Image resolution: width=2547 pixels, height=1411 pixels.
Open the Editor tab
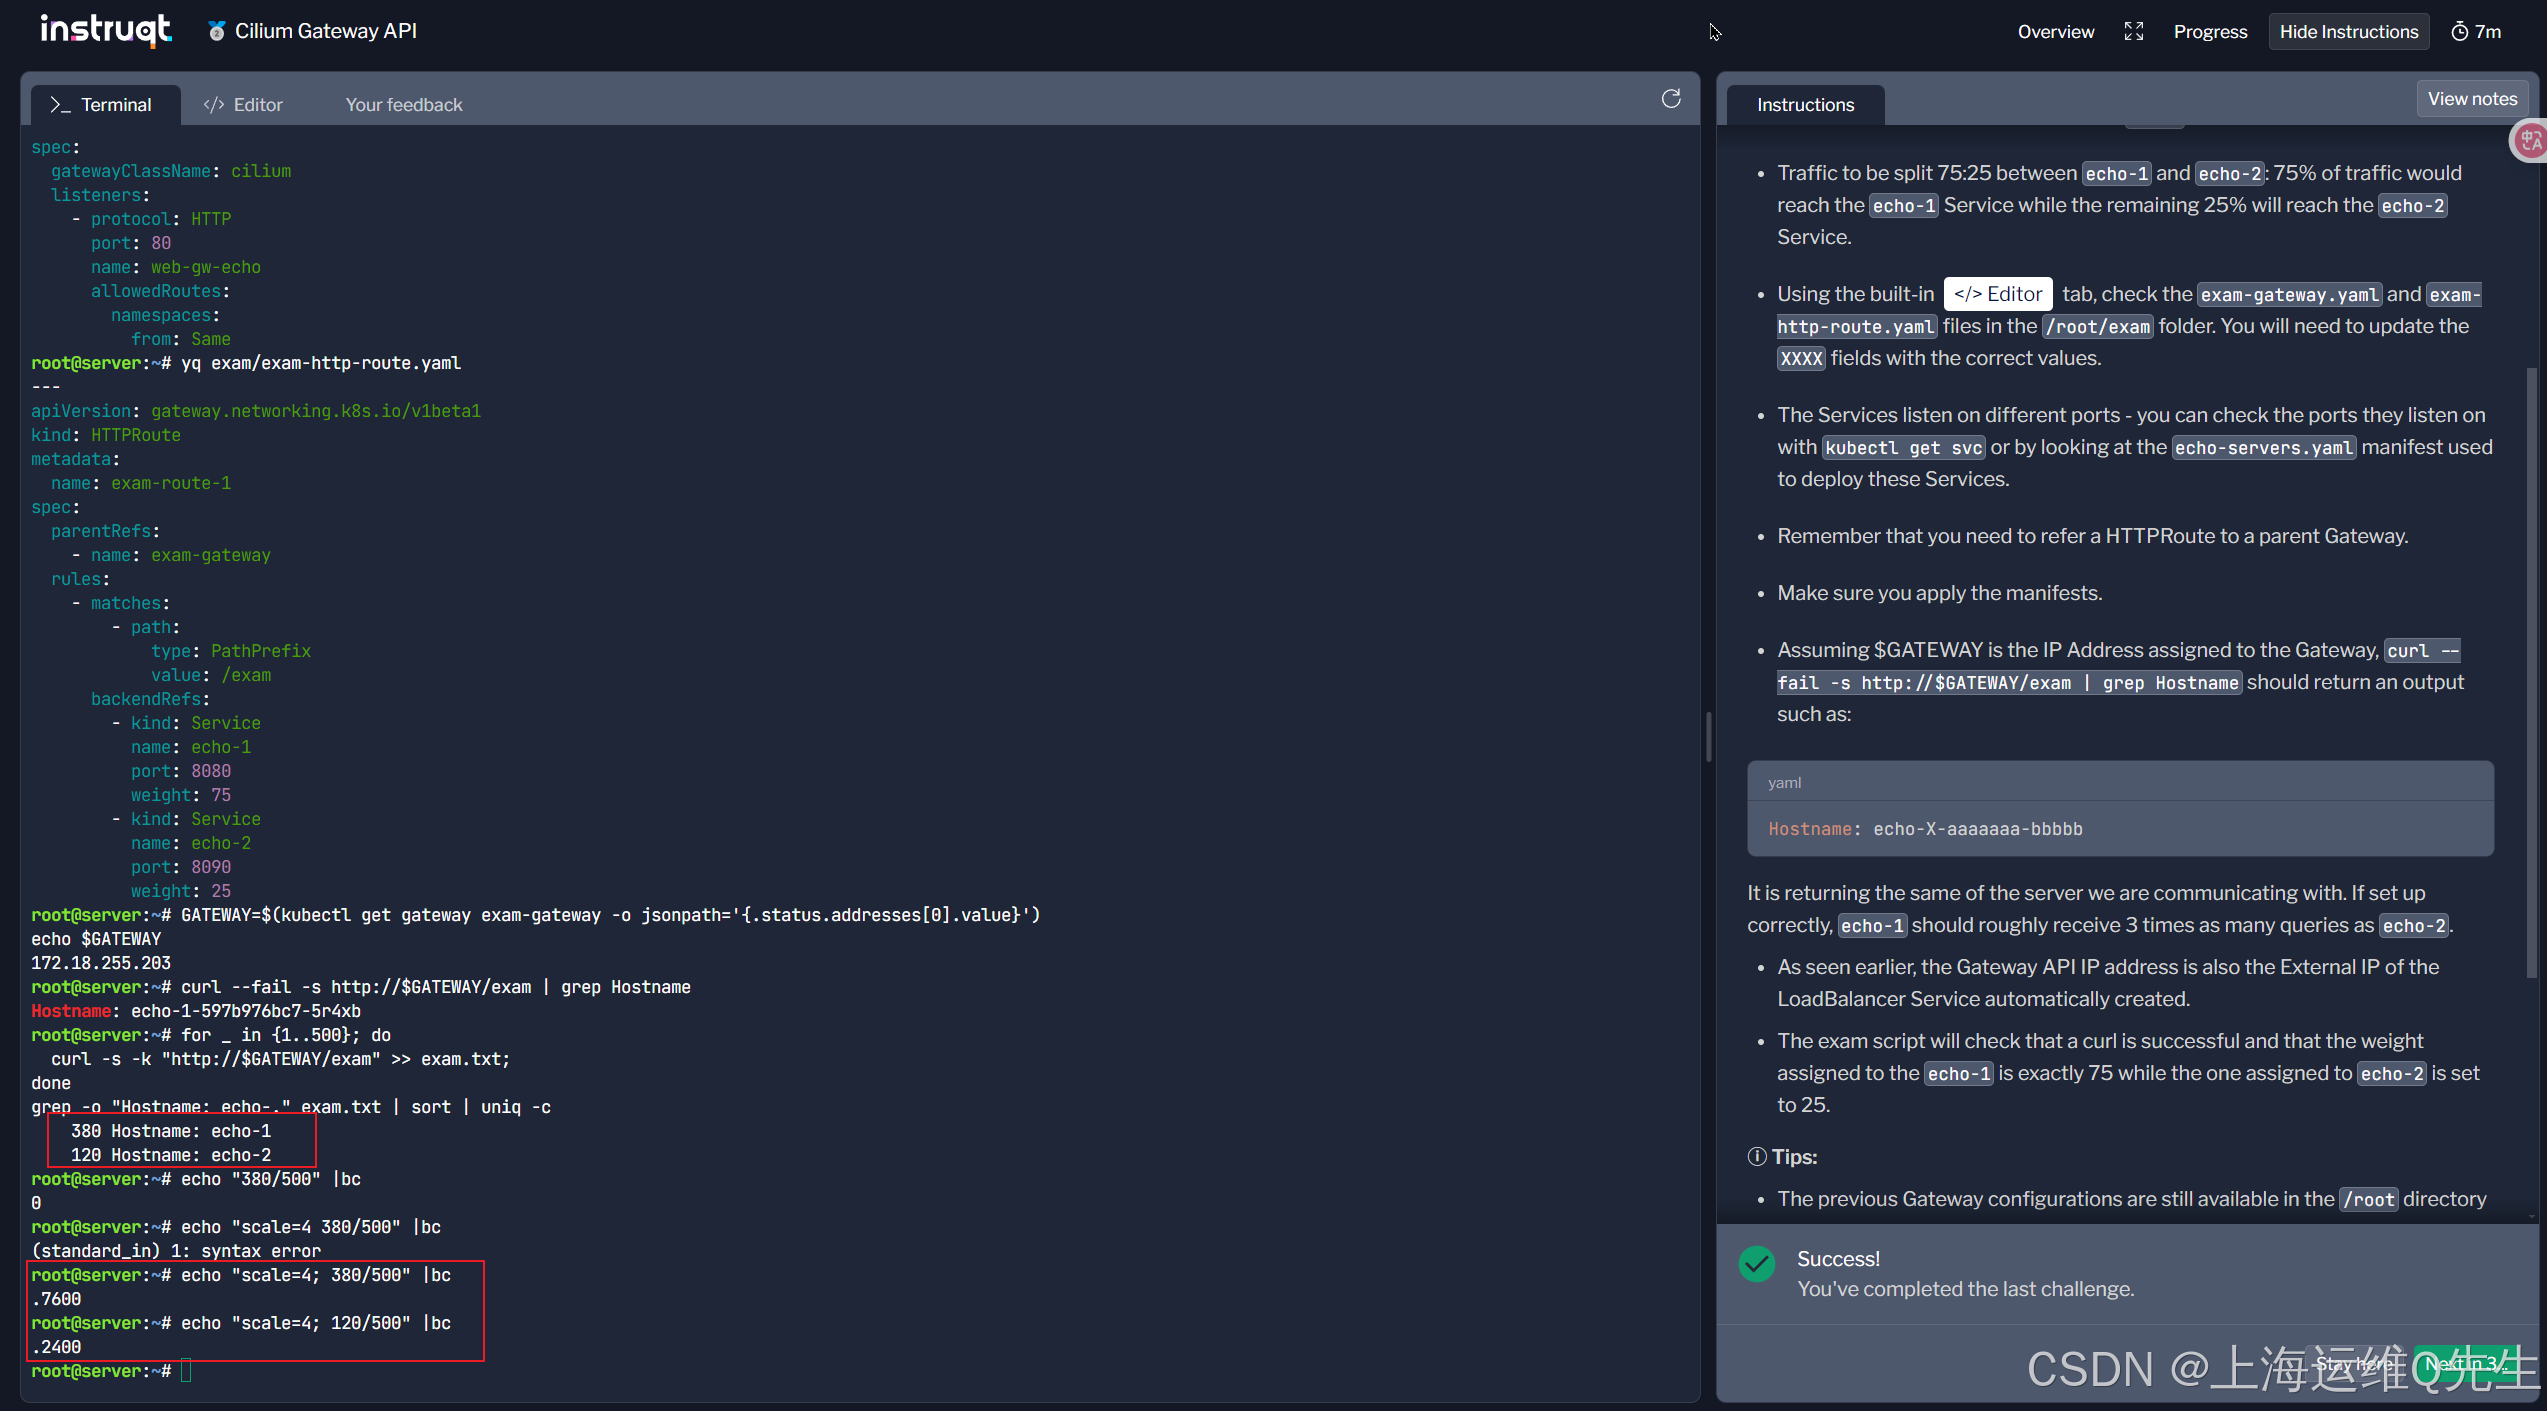(x=243, y=105)
